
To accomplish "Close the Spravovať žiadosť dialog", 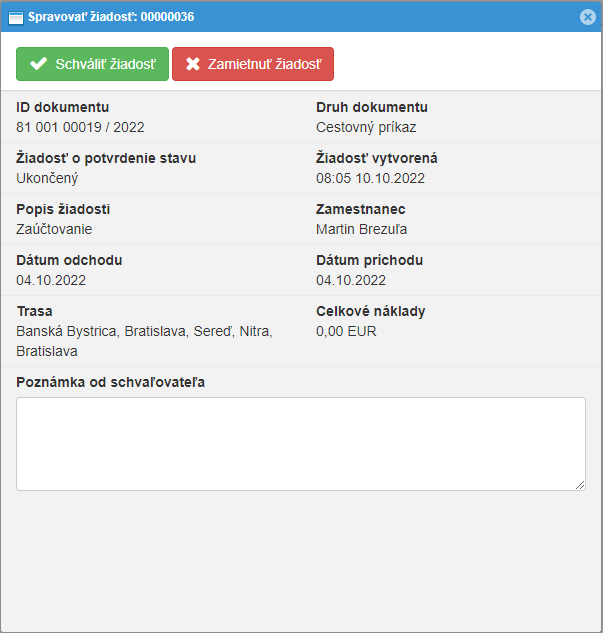I will [x=588, y=16].
